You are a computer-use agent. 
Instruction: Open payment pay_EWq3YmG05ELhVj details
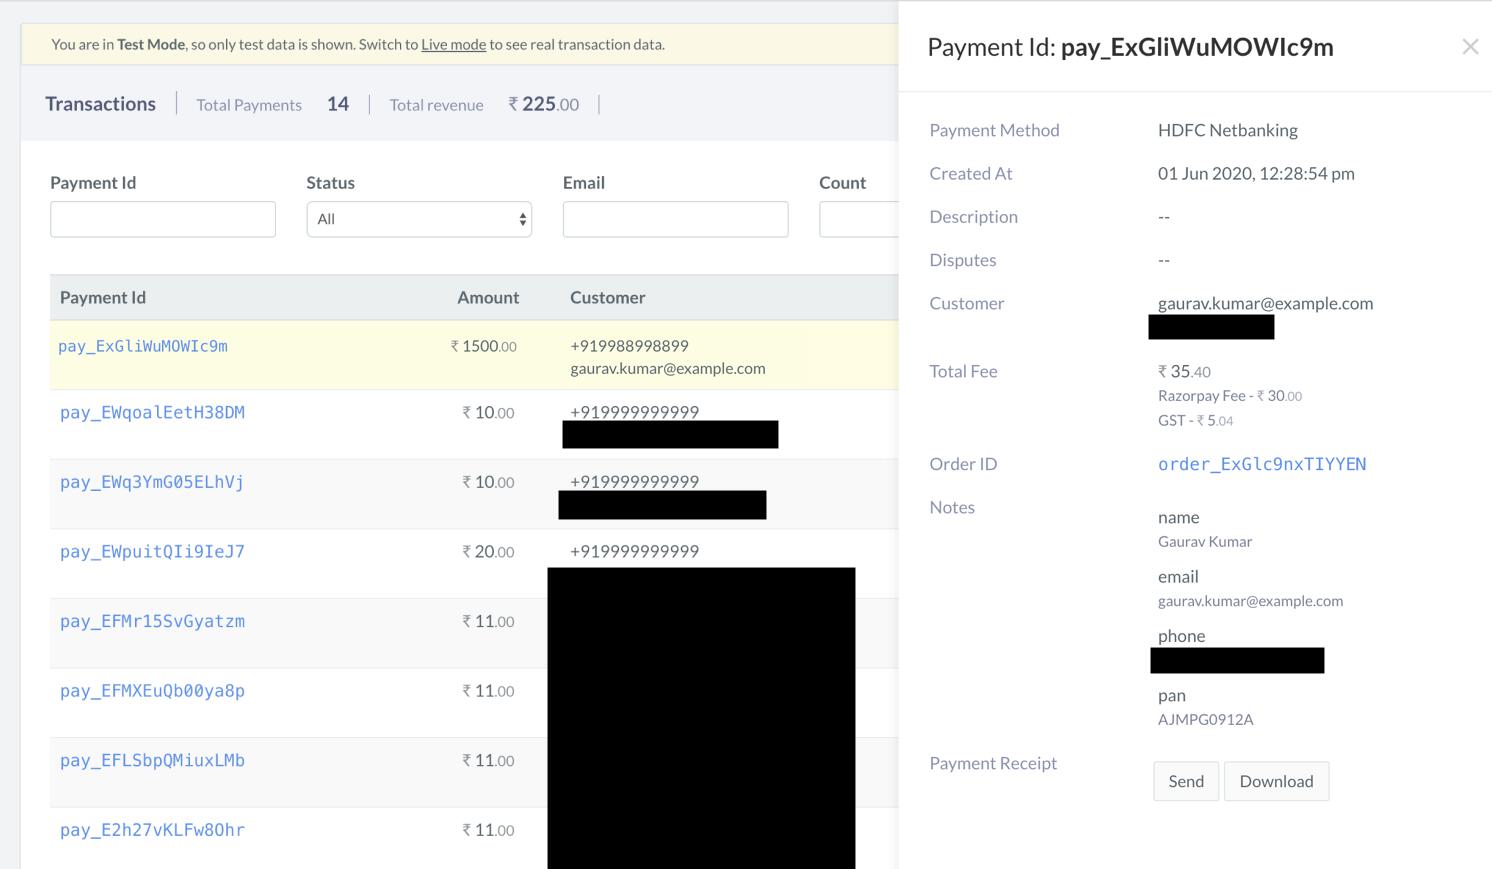(151, 482)
